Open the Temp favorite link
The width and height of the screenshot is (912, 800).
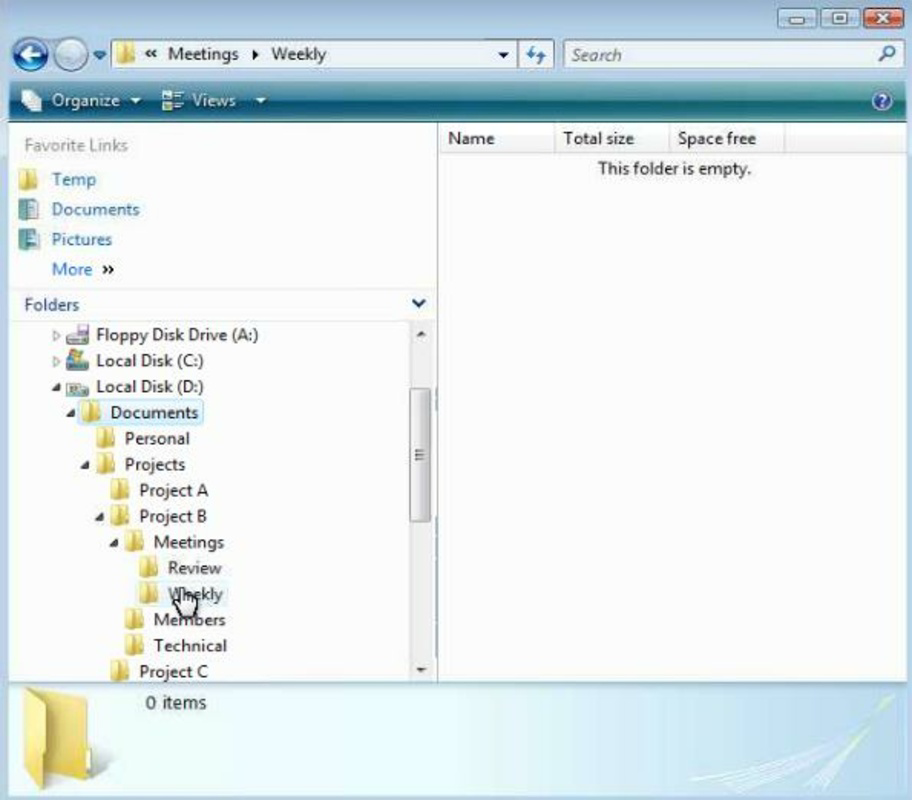(74, 180)
